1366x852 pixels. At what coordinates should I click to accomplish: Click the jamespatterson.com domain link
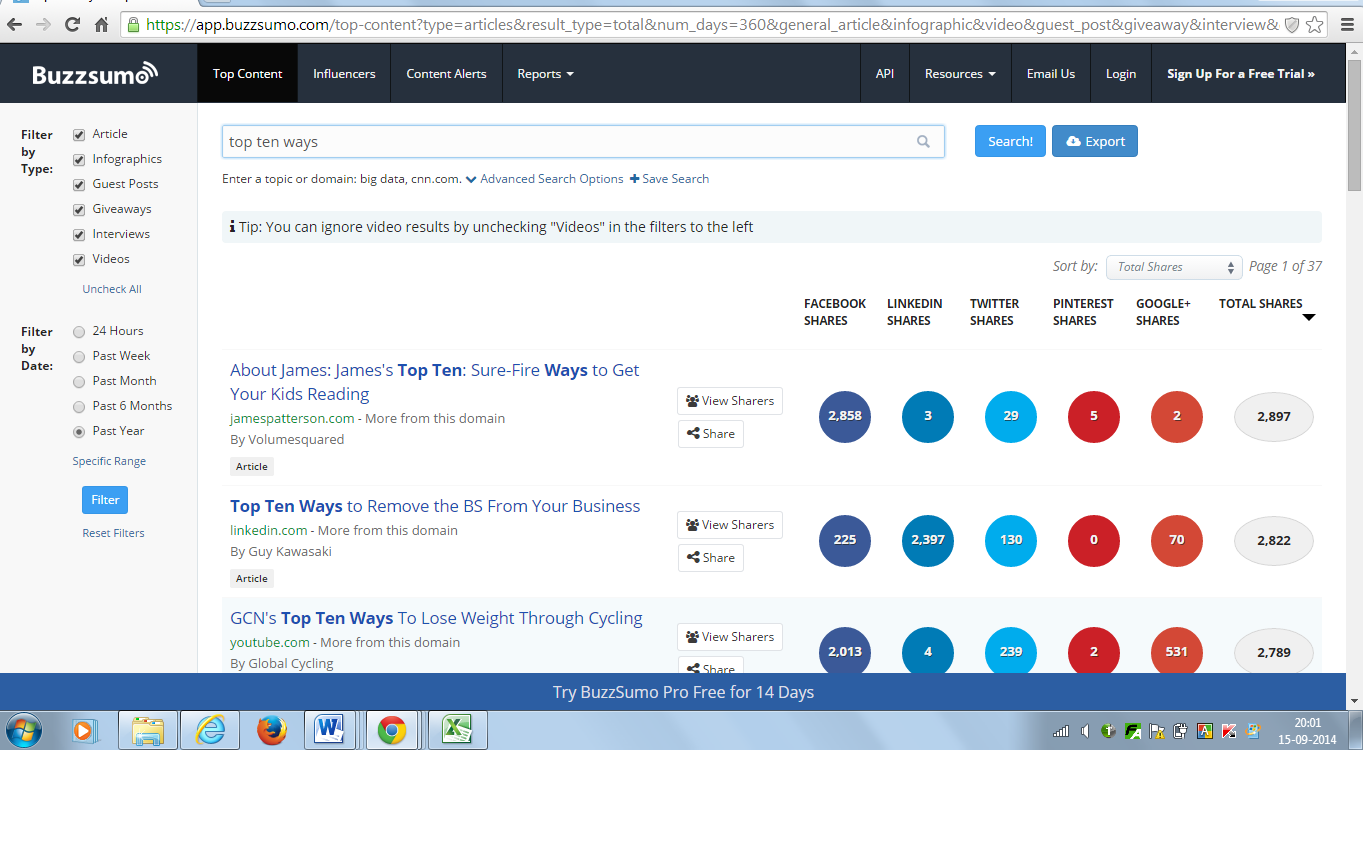pos(292,419)
